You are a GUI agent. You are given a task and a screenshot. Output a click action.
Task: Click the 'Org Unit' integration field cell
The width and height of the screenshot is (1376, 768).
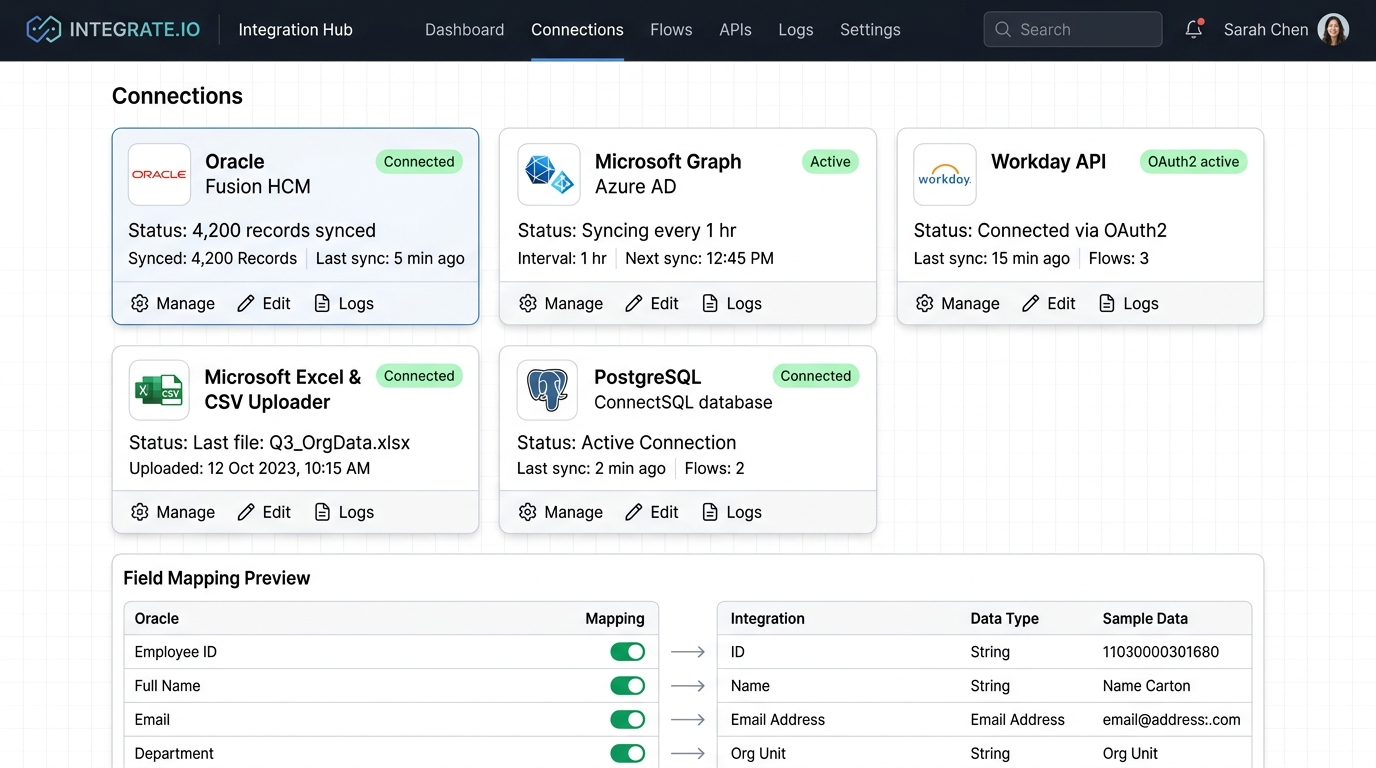pos(758,754)
